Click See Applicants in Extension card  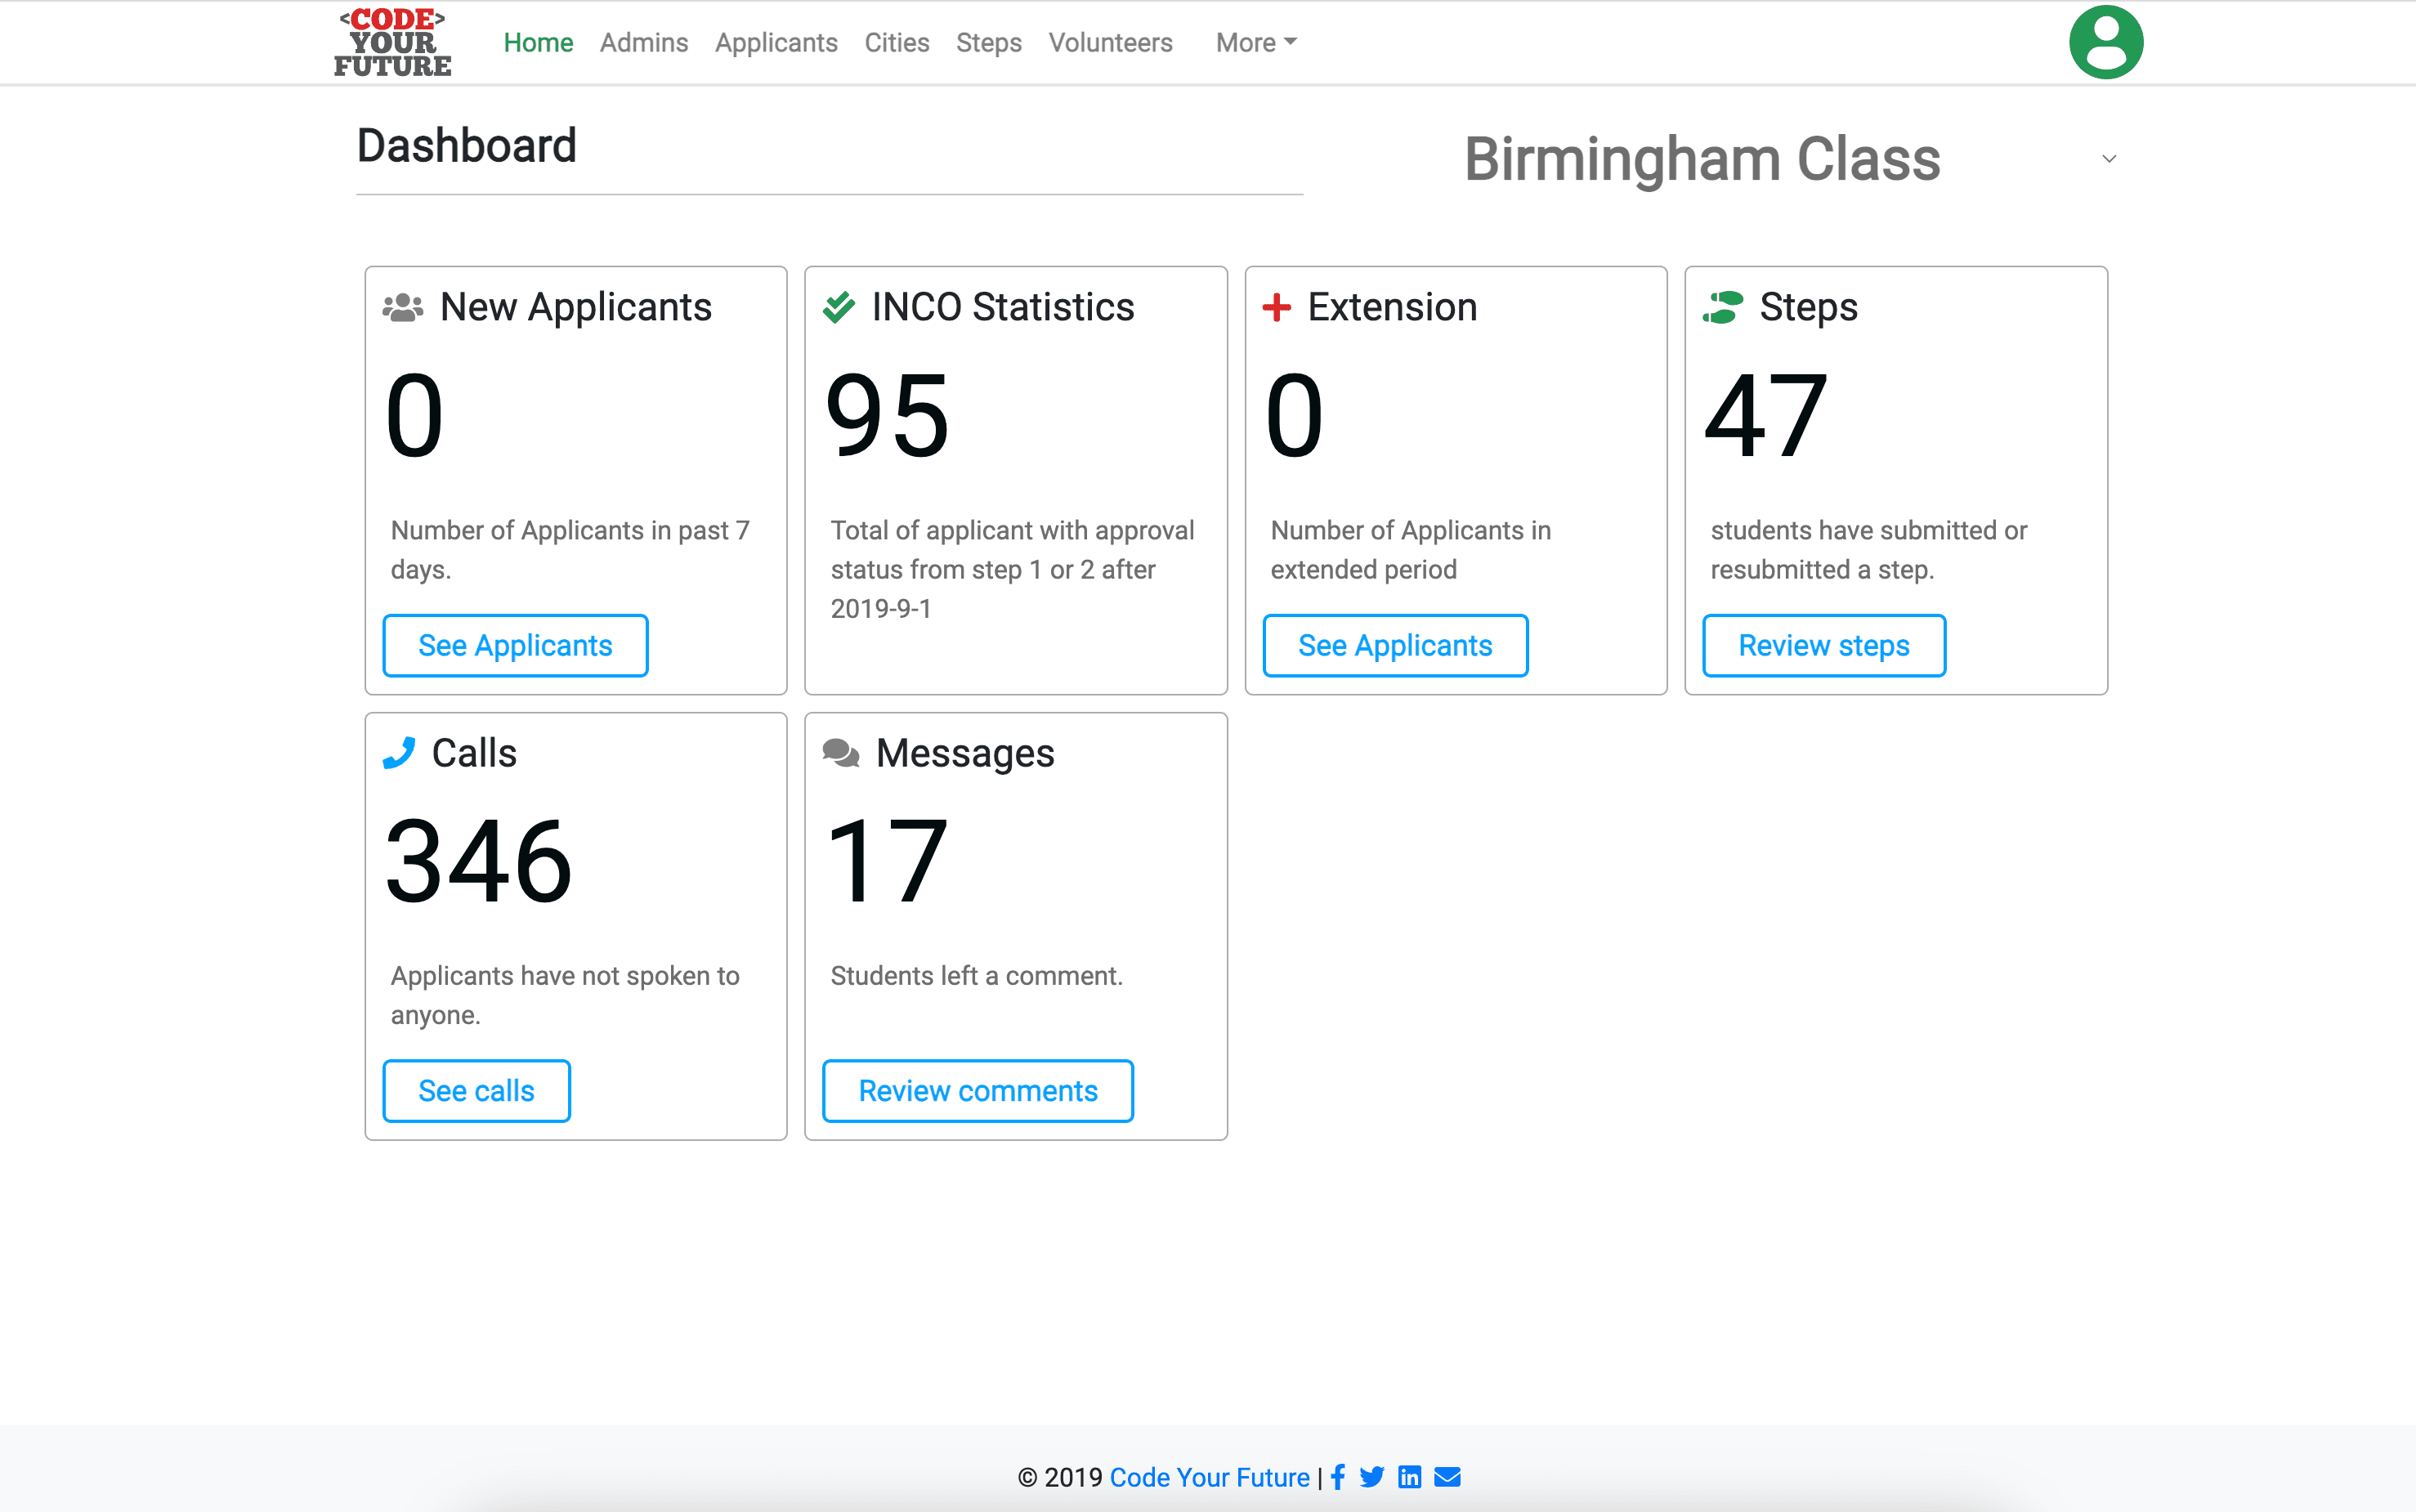coord(1395,645)
